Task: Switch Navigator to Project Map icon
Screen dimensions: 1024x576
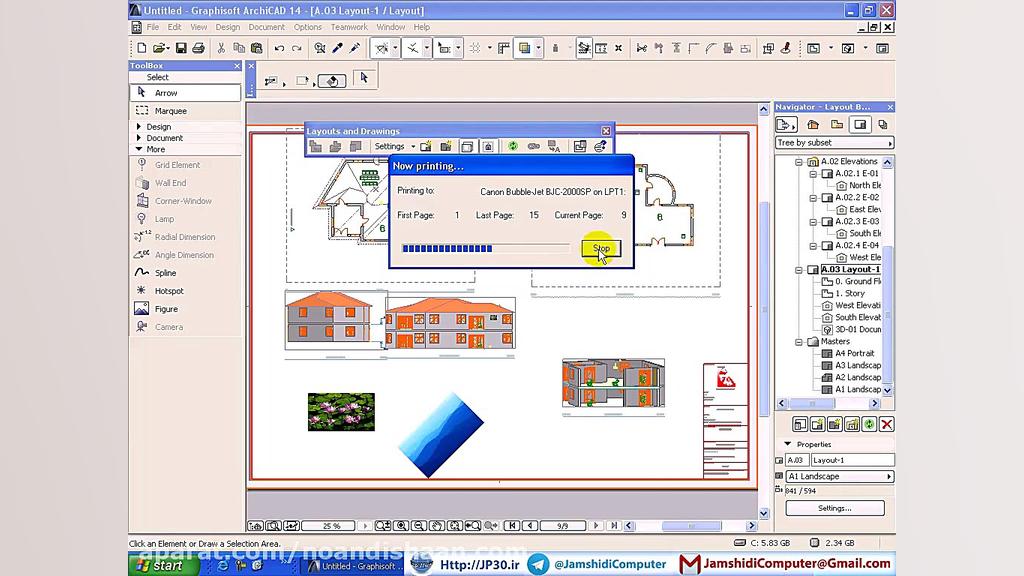Action: point(813,125)
